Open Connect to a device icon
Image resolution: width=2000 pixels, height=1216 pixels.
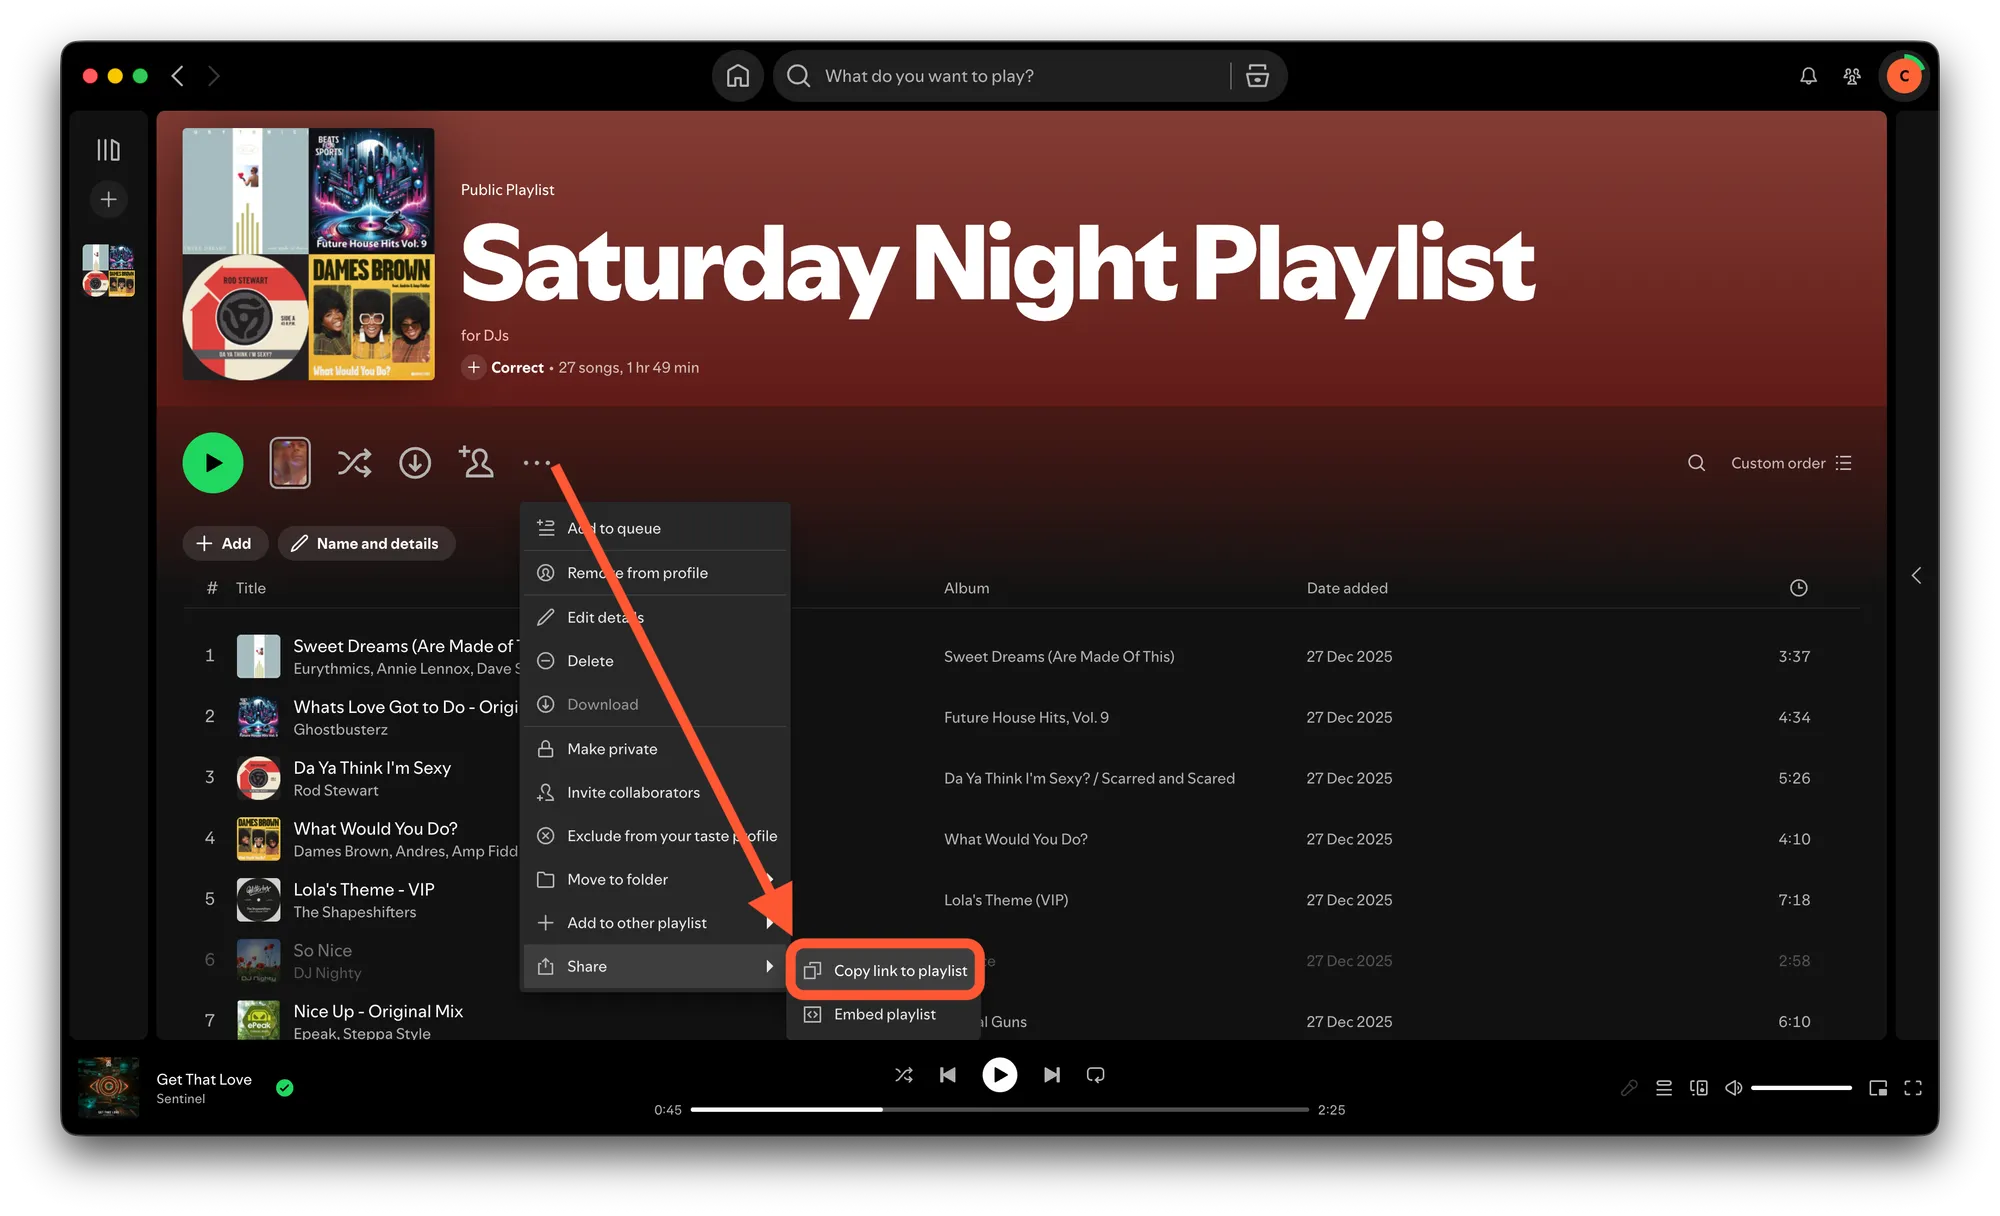pyautogui.click(x=1699, y=1088)
